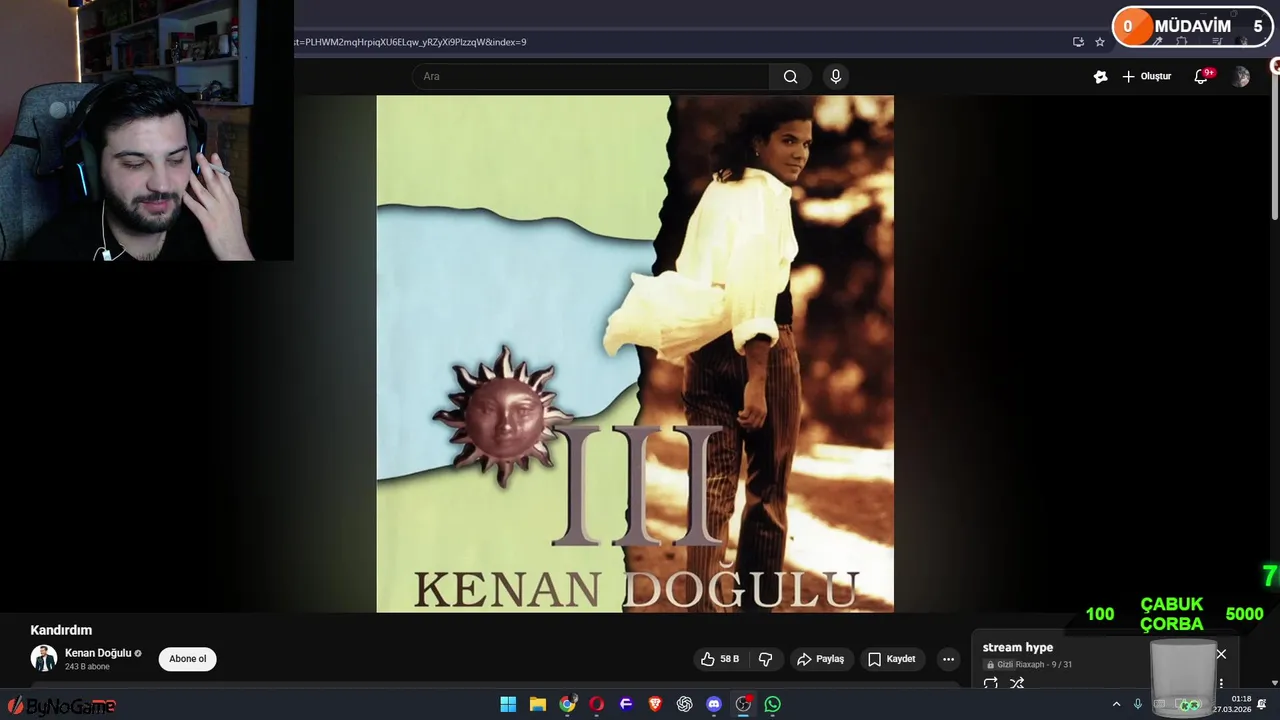Open the clock and date 01:18
Screen dimensions: 1280x720
coord(1232,704)
